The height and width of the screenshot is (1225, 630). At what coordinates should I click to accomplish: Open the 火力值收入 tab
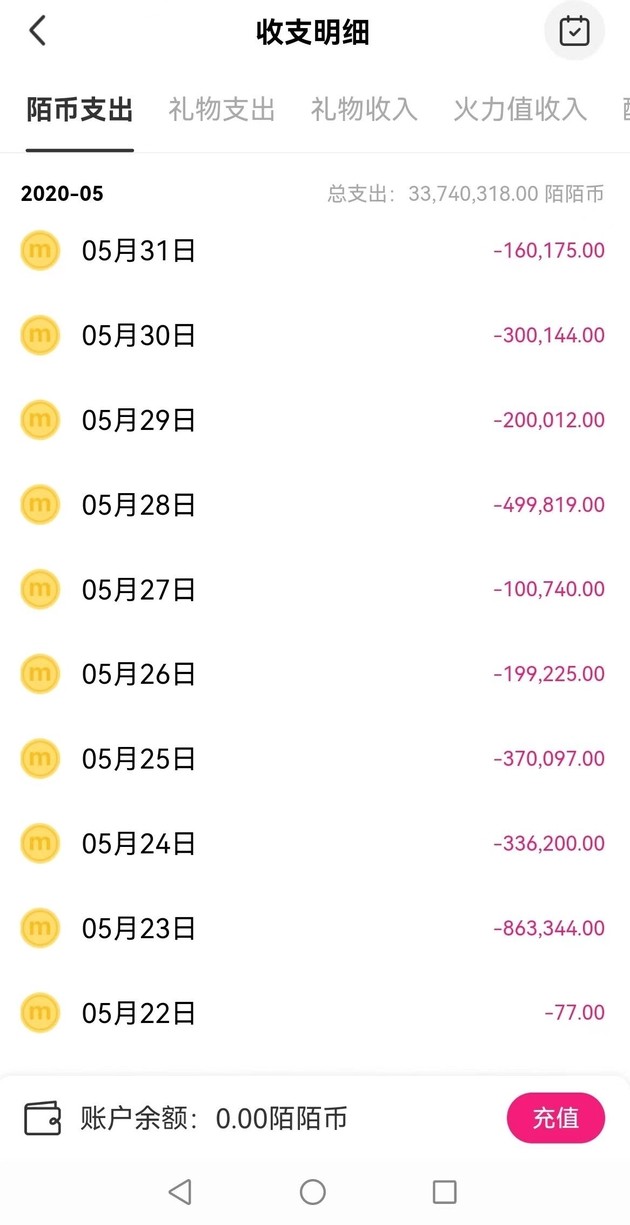click(x=519, y=110)
